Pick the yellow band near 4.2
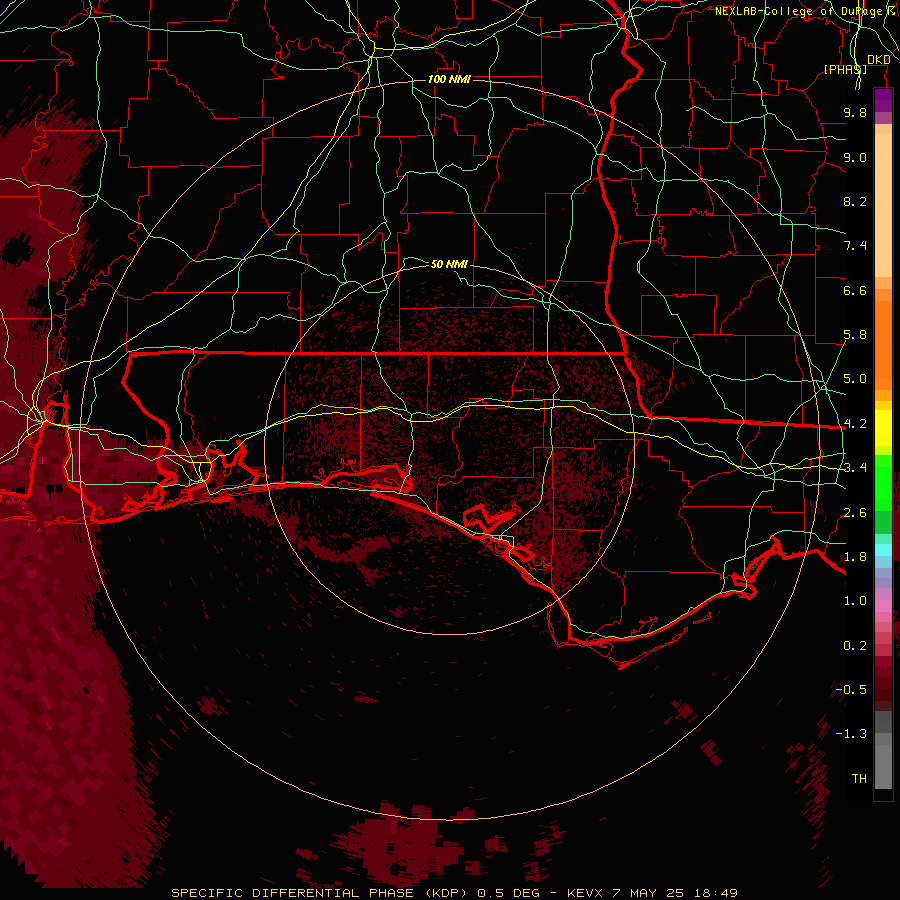The height and width of the screenshot is (900, 900). point(883,428)
